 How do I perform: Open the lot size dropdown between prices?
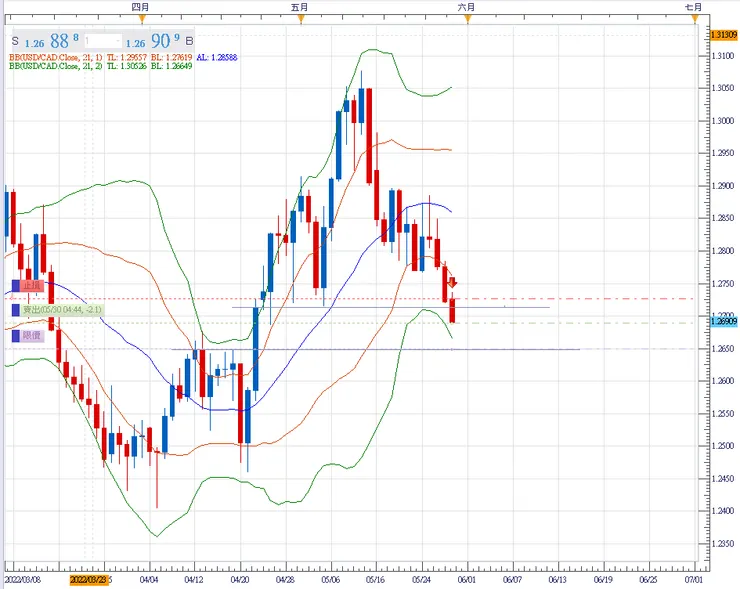point(103,42)
